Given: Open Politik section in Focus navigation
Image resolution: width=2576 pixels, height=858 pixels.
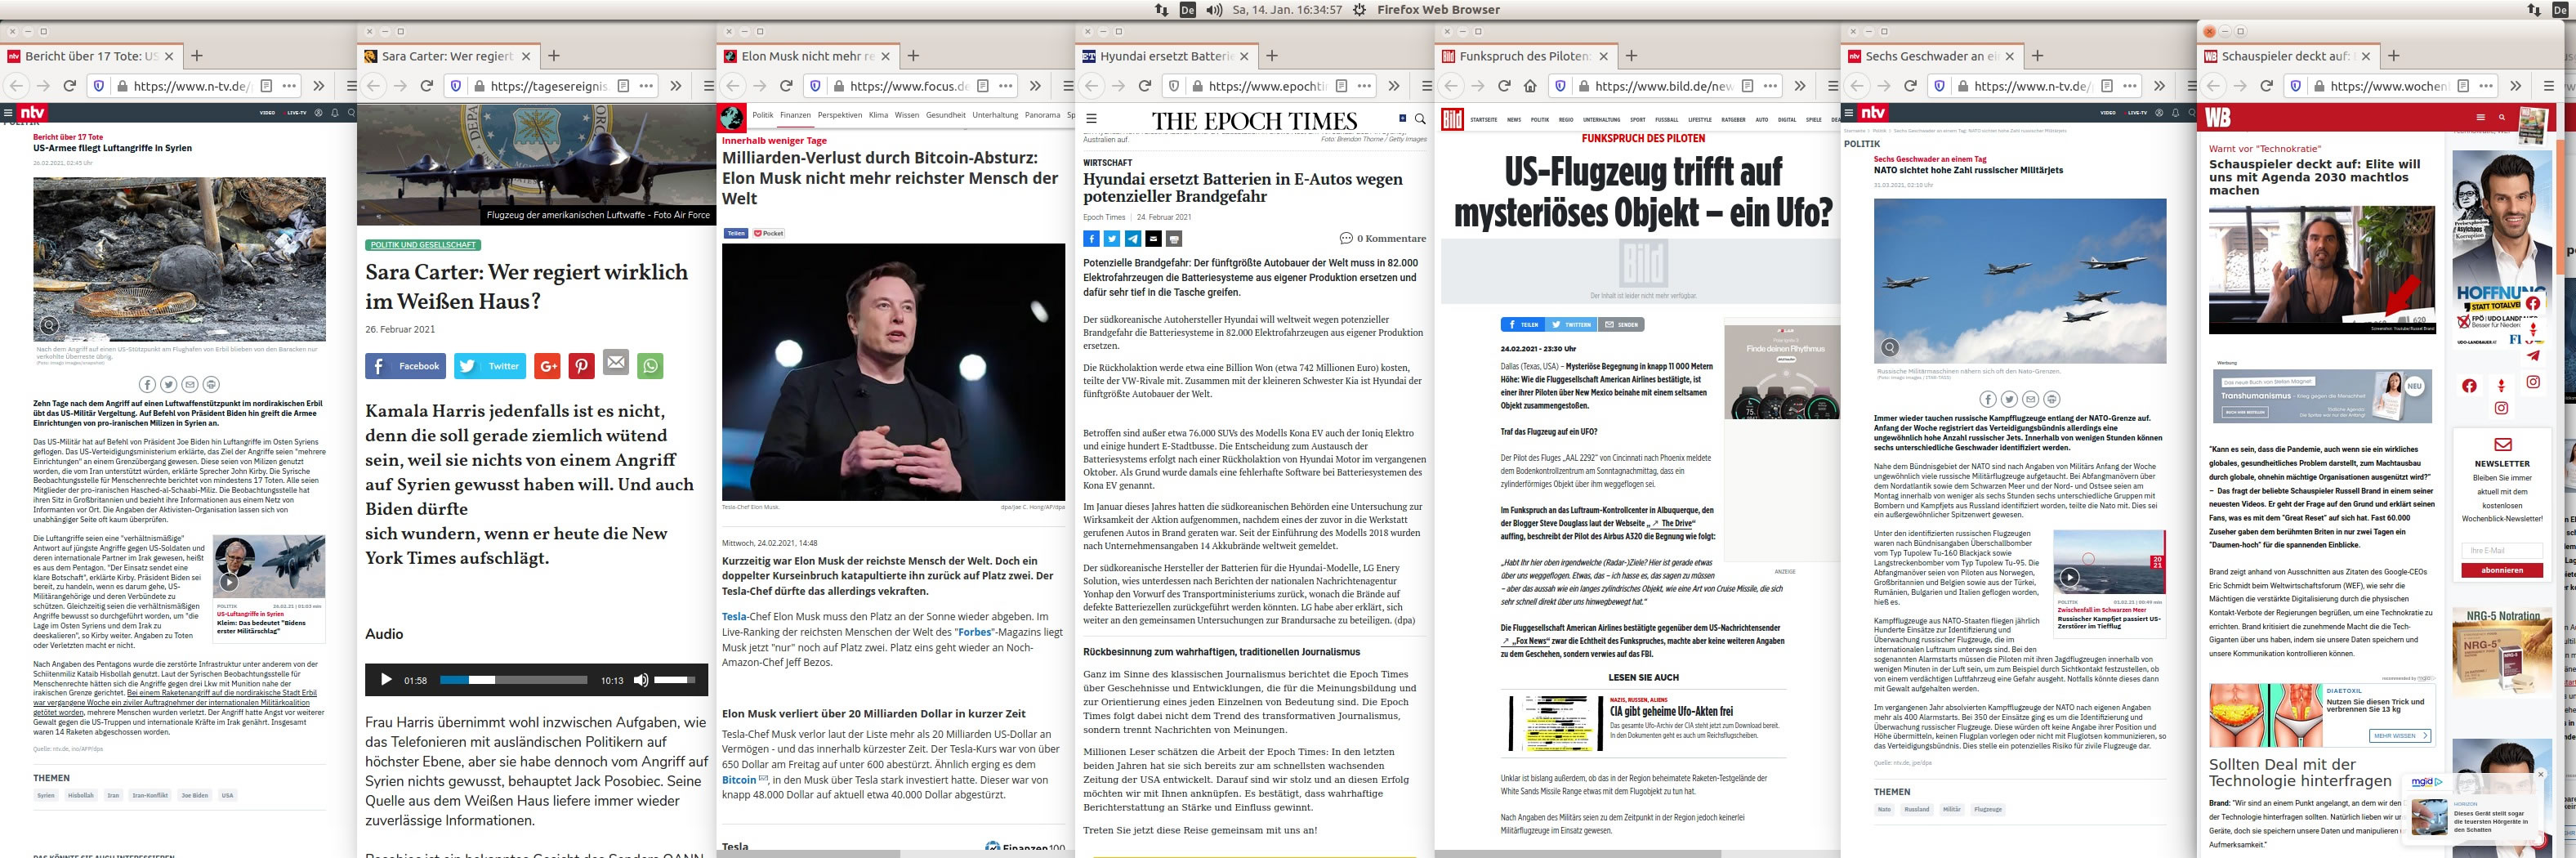Looking at the screenshot, I should pyautogui.click(x=763, y=115).
